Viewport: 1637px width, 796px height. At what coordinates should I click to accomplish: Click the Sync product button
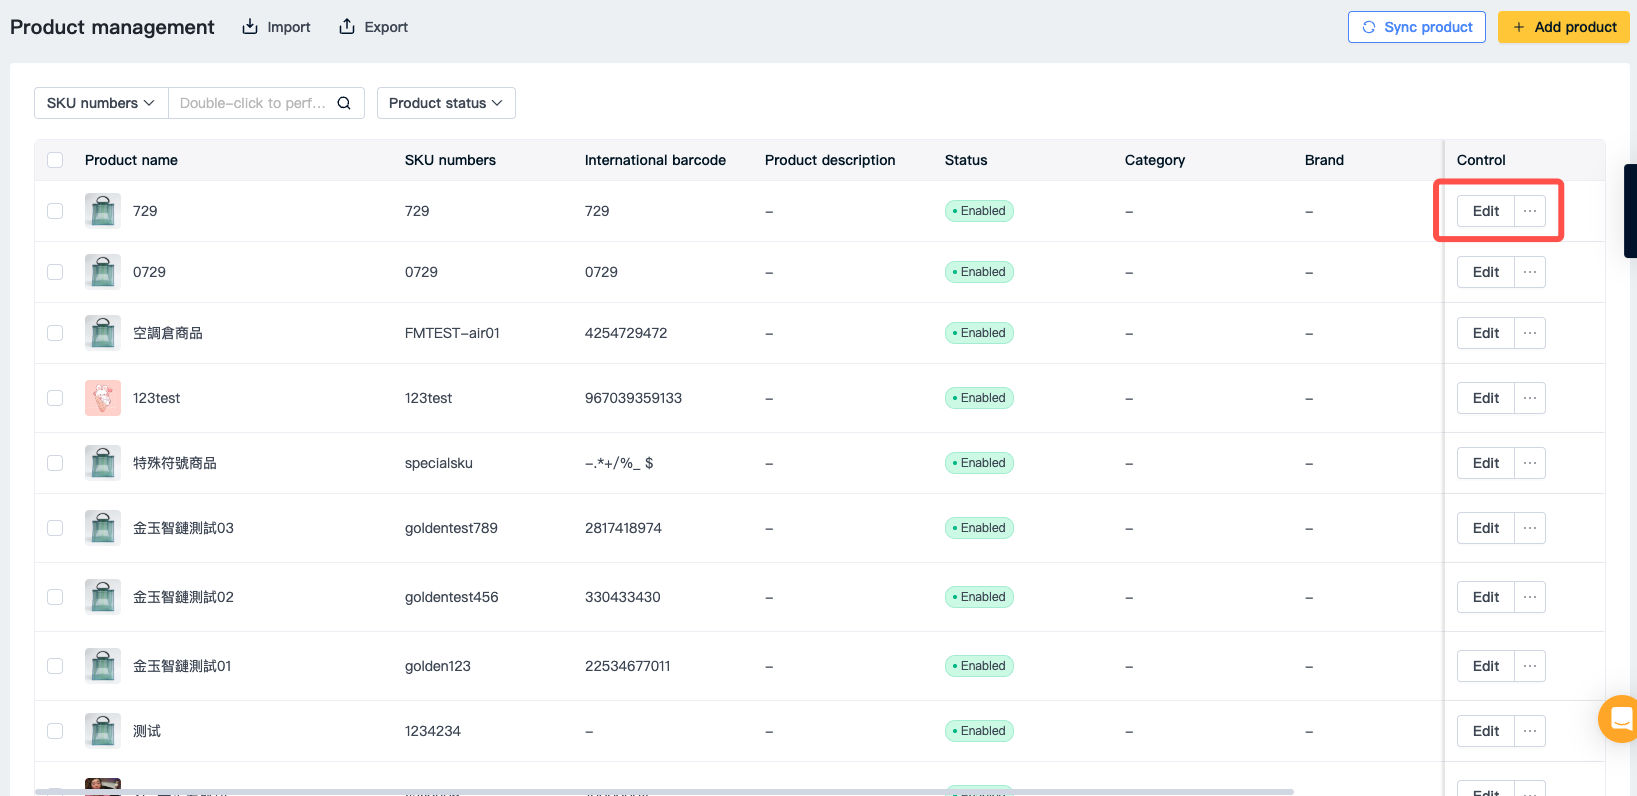[1417, 27]
